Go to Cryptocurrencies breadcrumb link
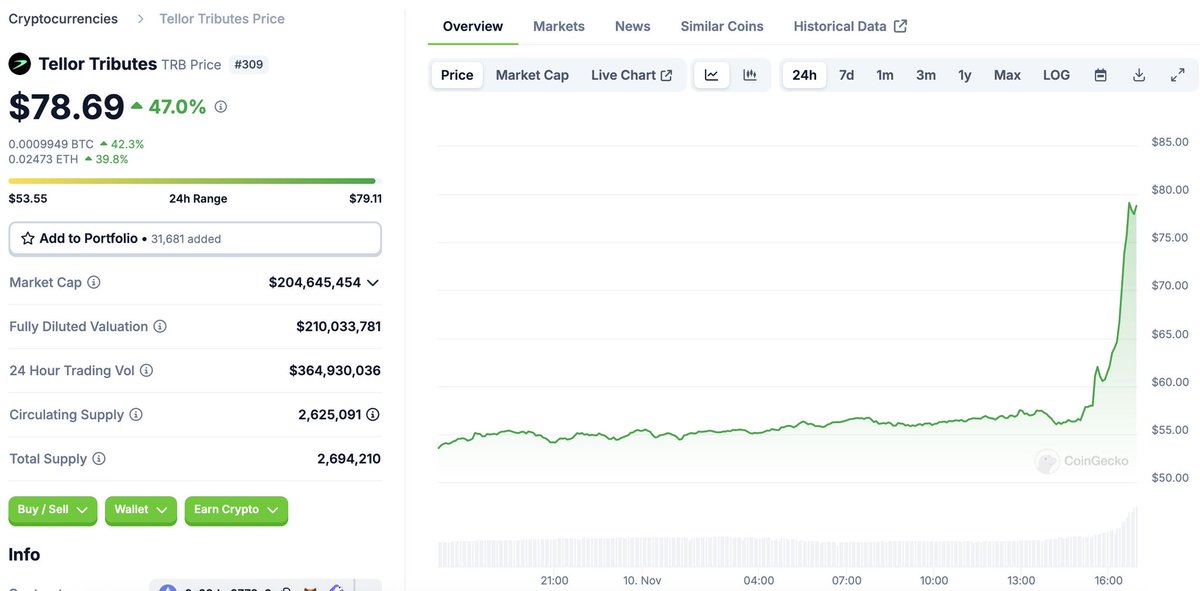Screen dimensions: 1200x591 pos(63,19)
